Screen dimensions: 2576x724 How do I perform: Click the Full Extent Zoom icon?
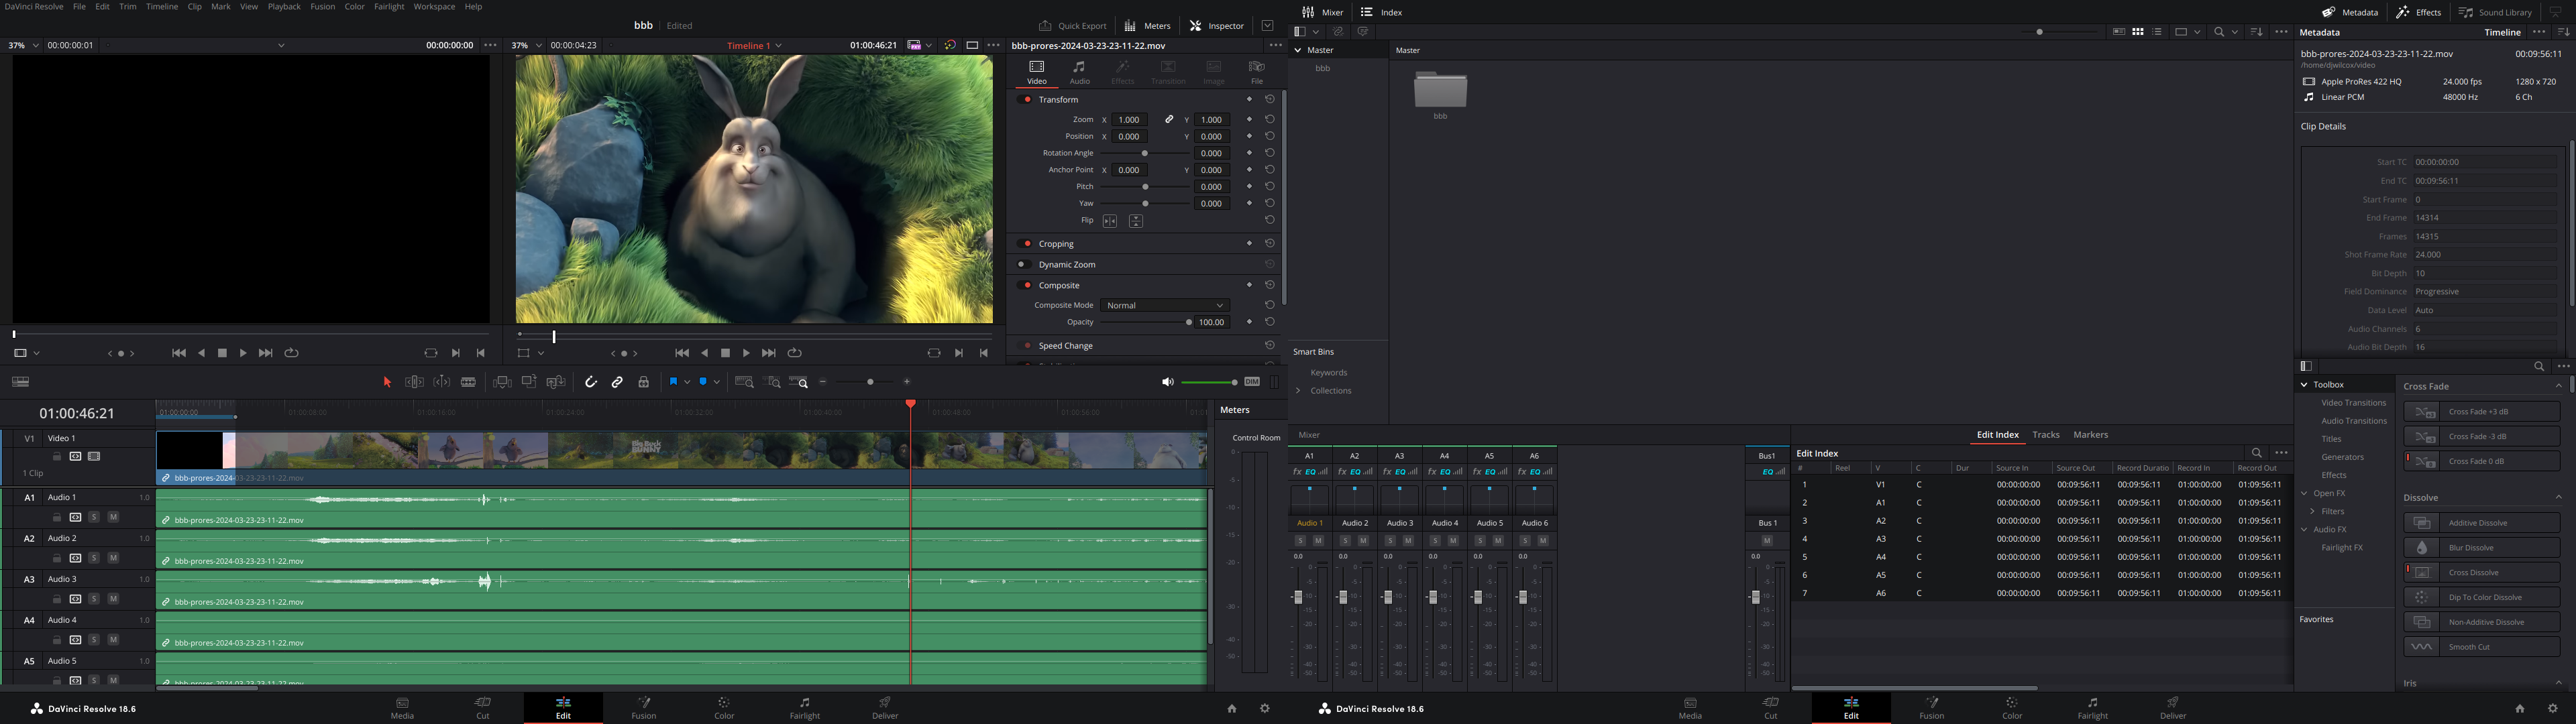tap(744, 382)
